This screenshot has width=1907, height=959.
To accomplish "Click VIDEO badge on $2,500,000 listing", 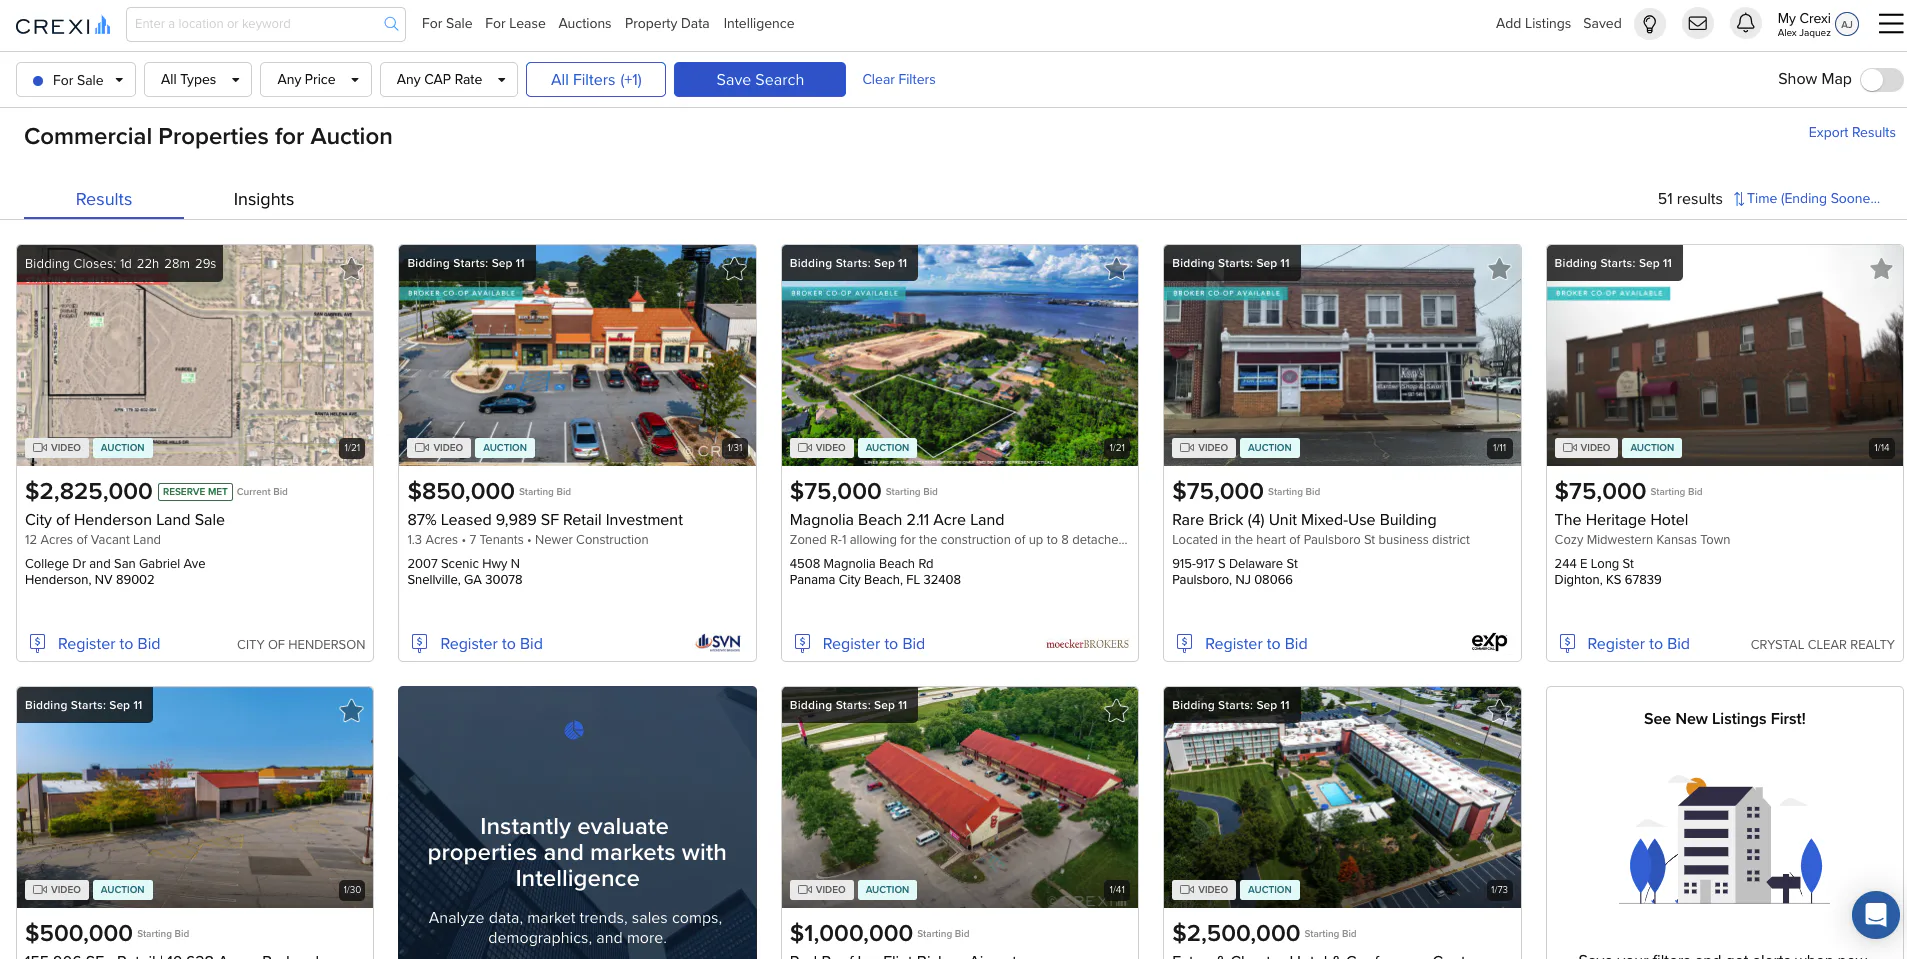I will tap(1203, 890).
